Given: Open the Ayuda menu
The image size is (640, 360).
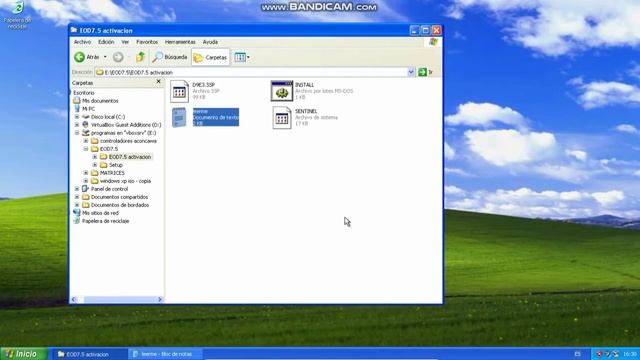Looking at the screenshot, I should (210, 42).
